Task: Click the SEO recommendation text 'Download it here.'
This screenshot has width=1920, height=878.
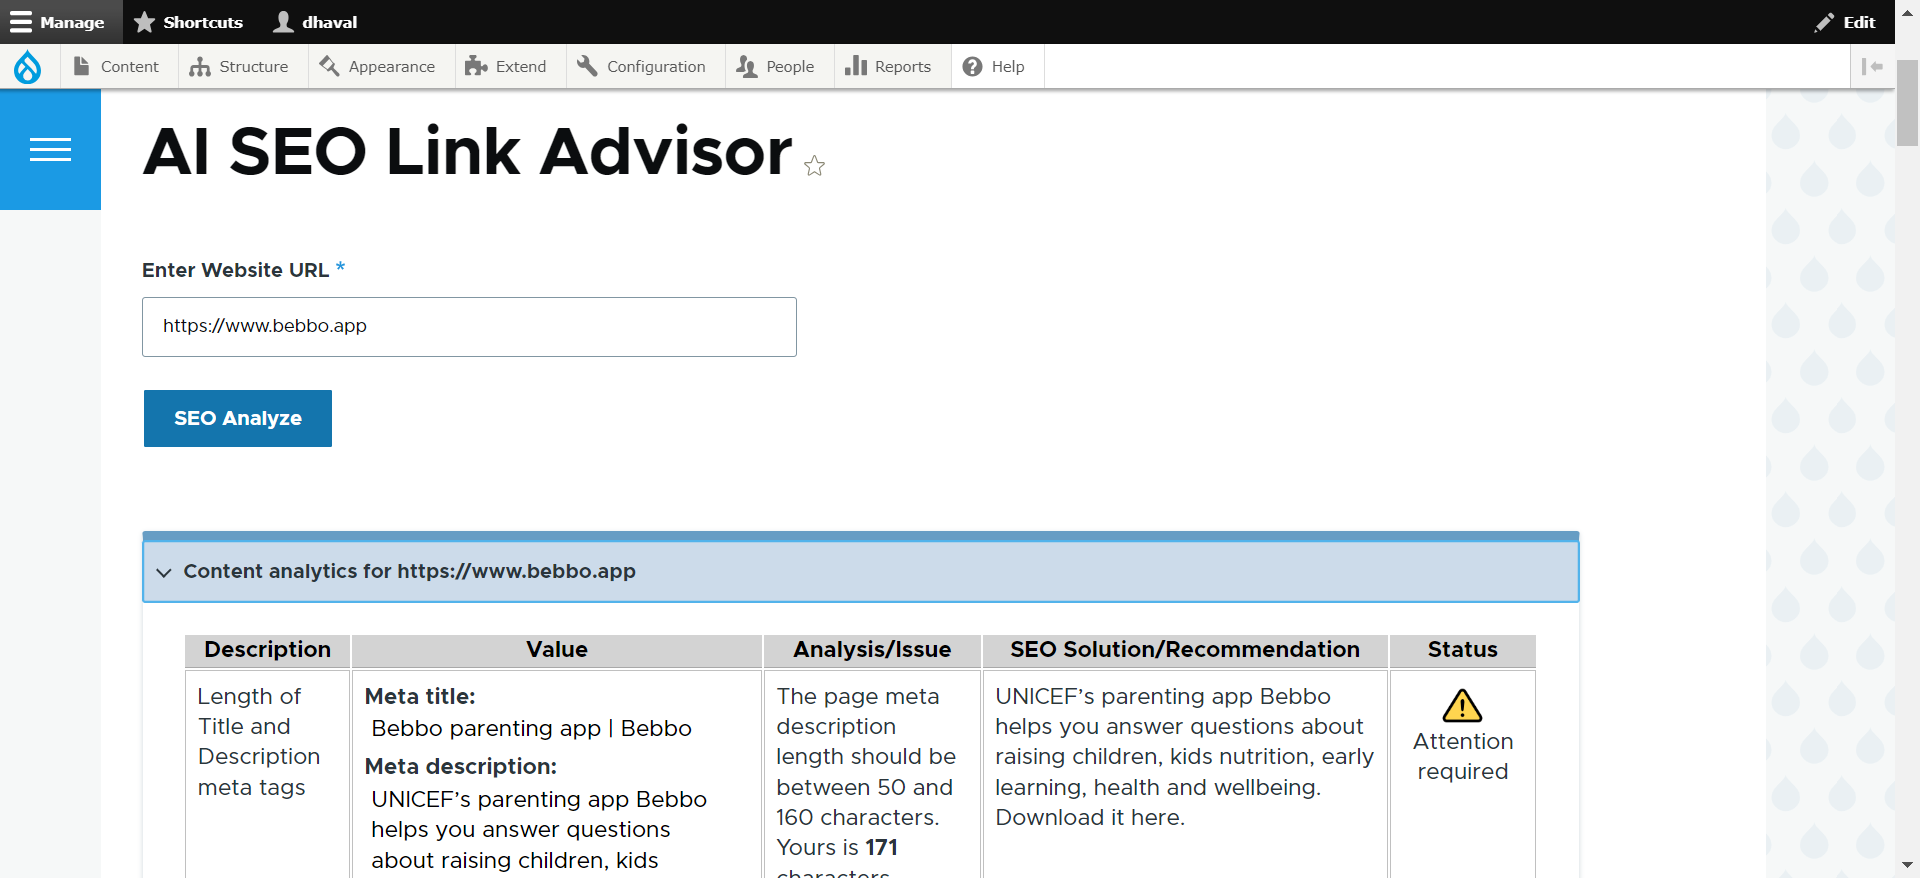Action: (1090, 818)
